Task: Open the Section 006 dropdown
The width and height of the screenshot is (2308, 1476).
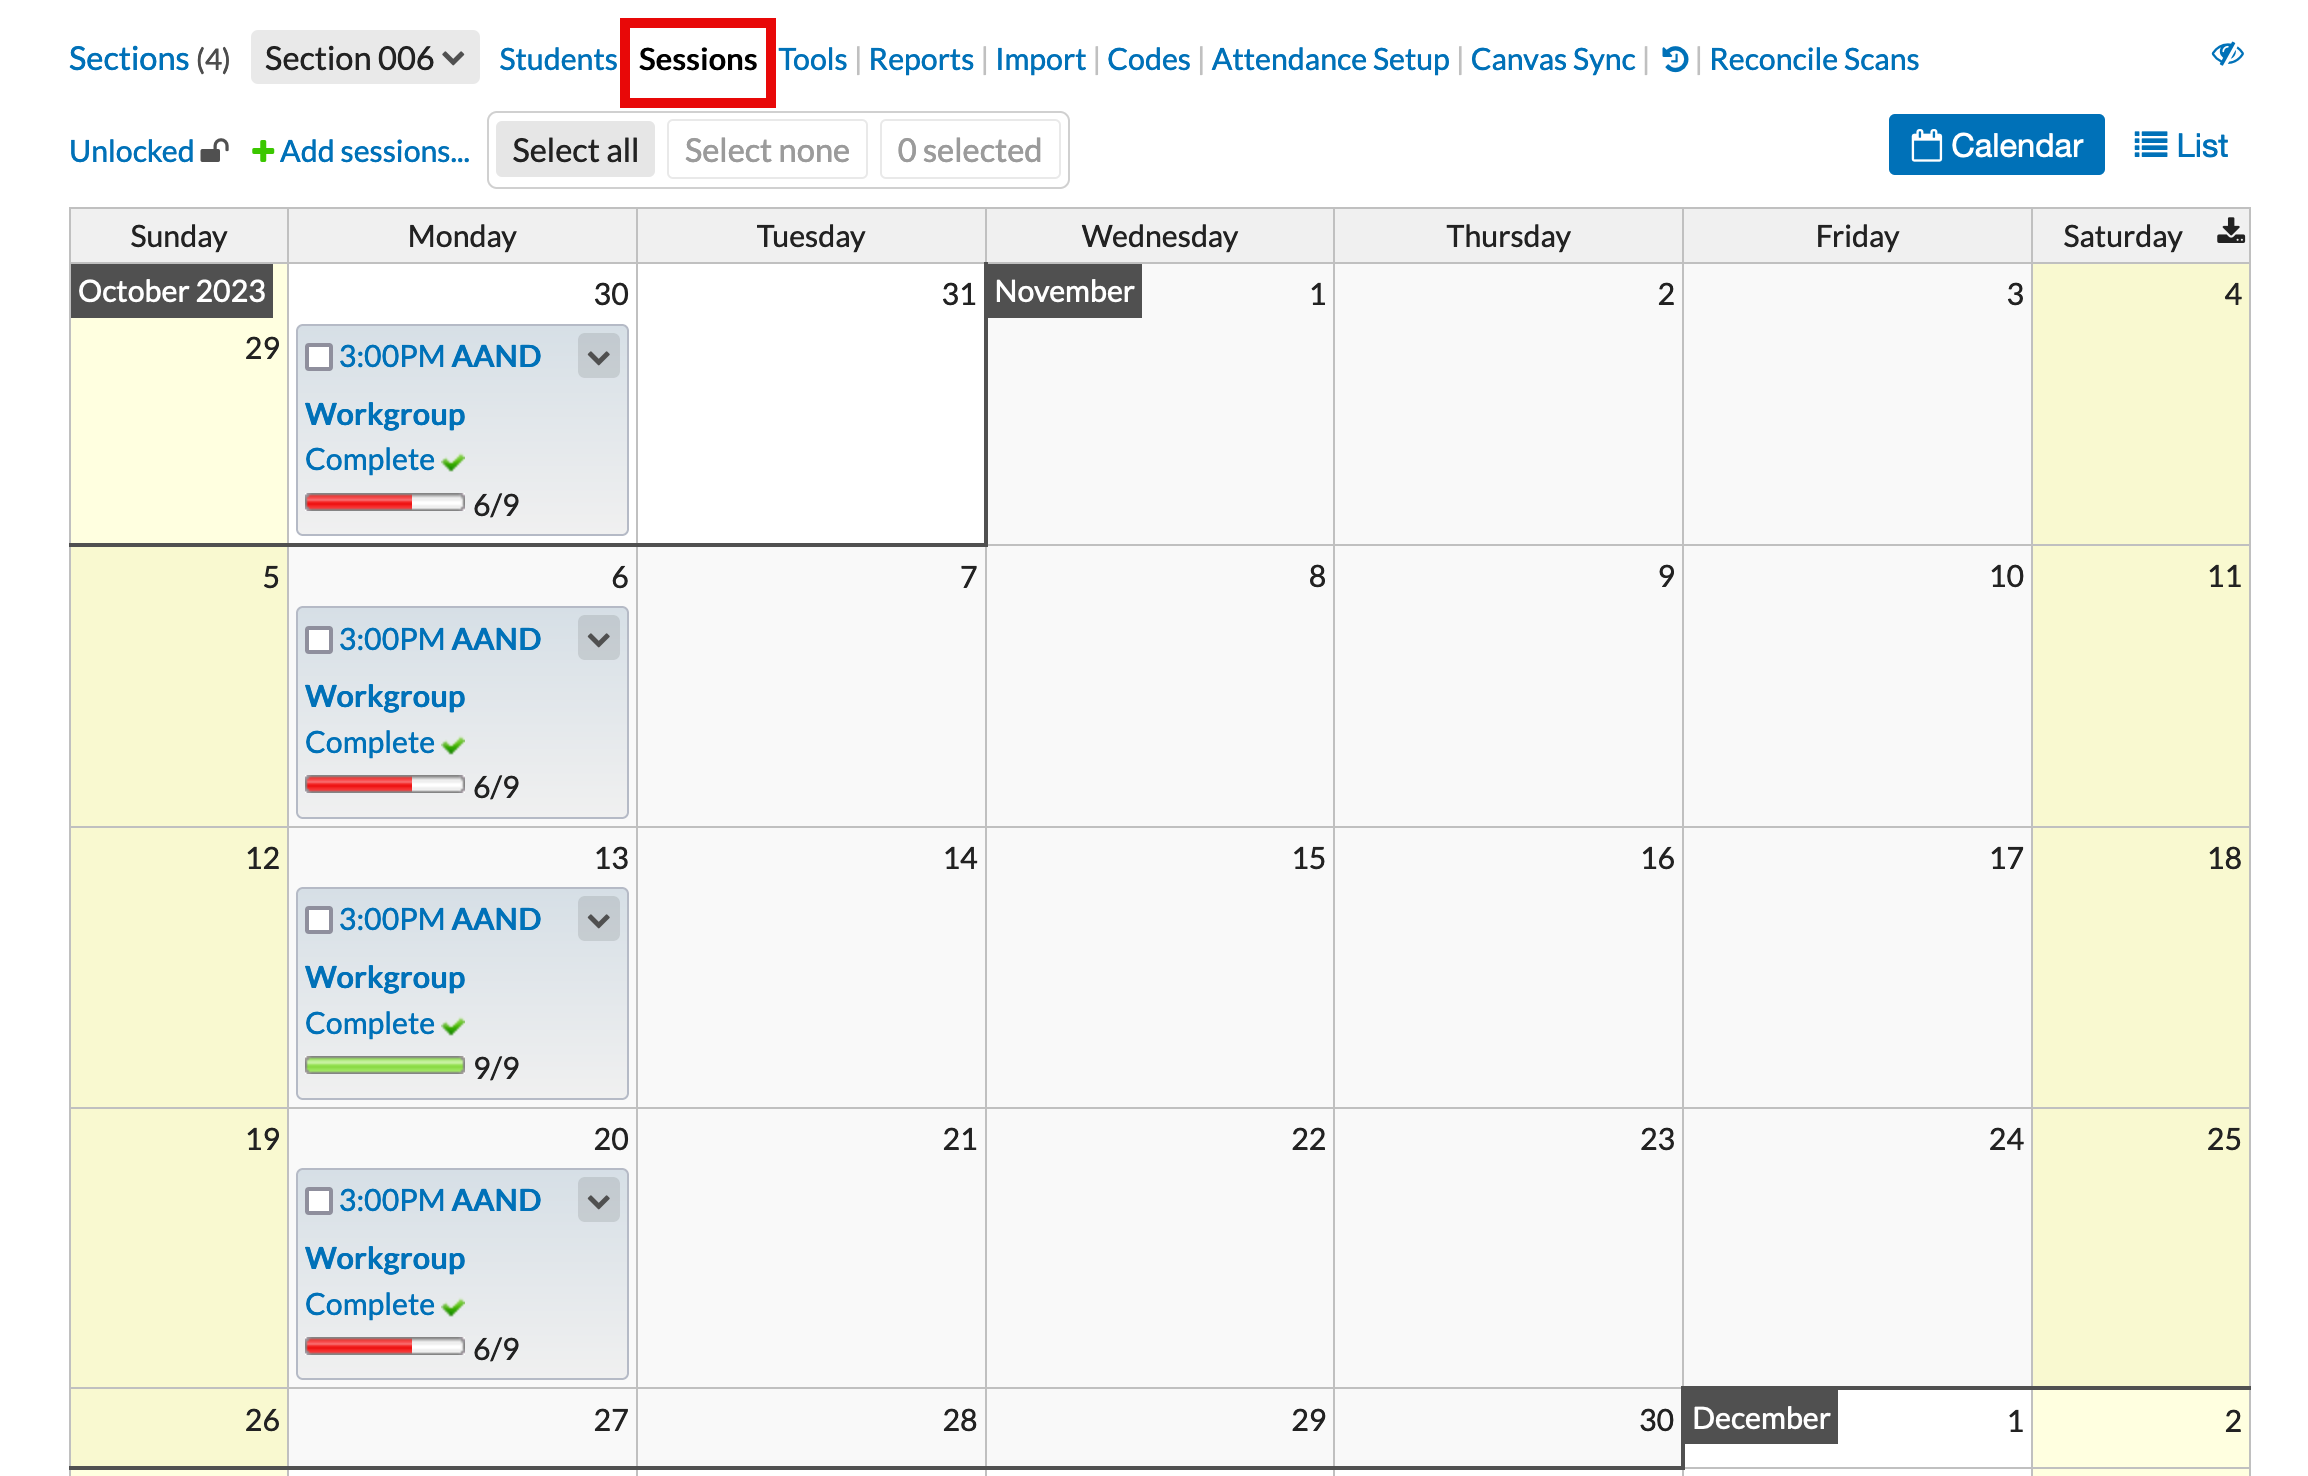Action: 365,59
